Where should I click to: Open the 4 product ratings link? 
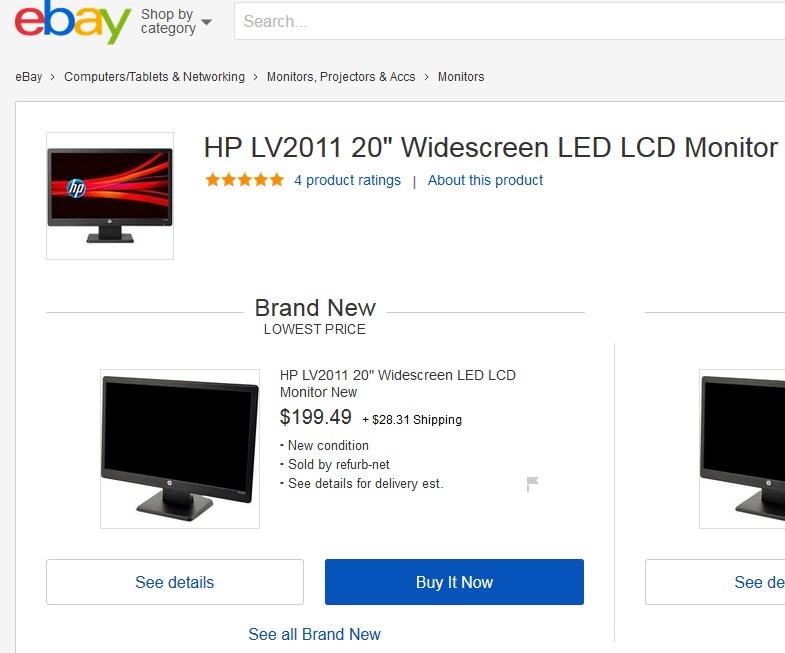coord(347,180)
